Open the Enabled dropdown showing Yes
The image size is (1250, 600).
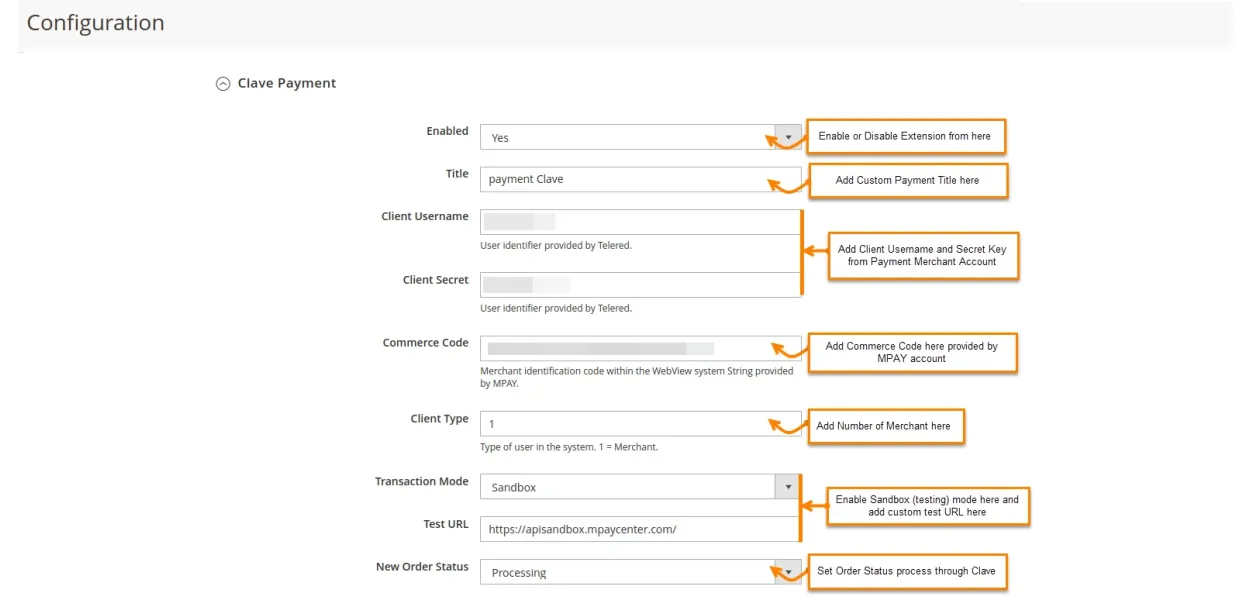[x=640, y=138]
